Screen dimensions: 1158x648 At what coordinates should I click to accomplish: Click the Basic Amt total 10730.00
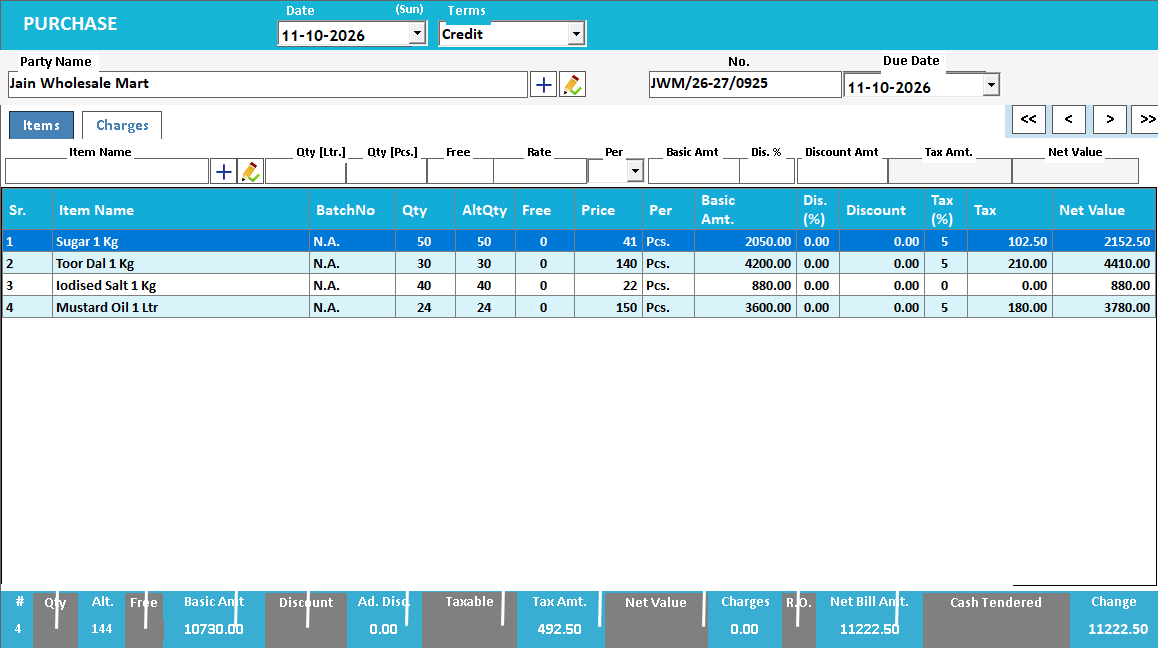point(213,630)
